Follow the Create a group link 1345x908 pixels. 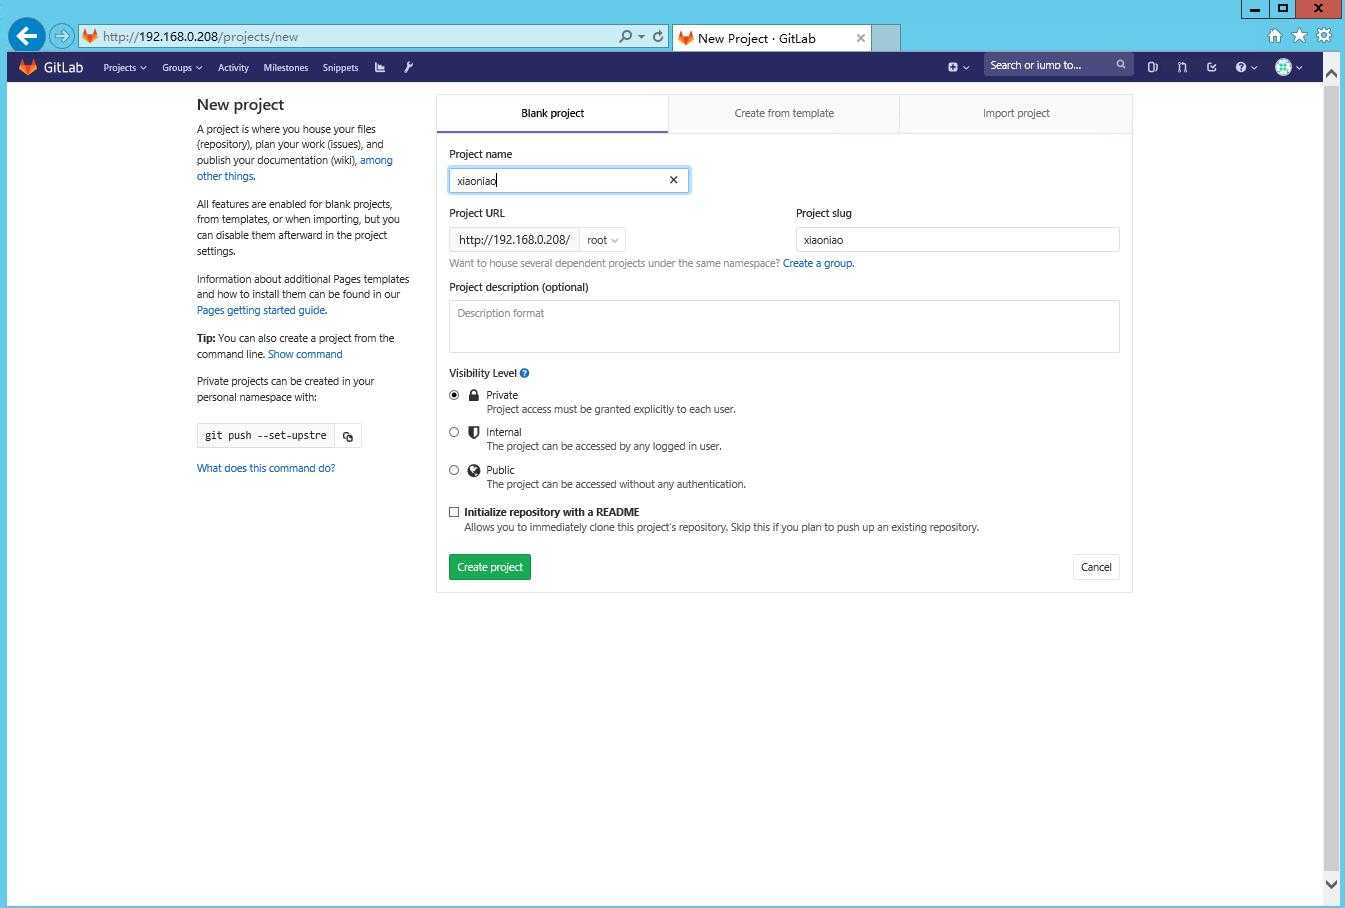coord(818,263)
